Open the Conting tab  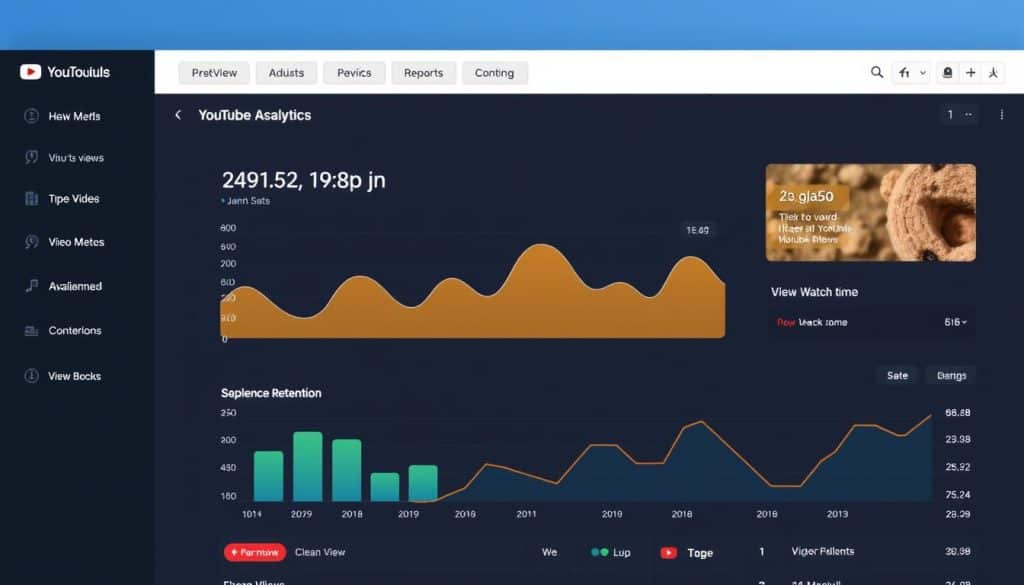(x=494, y=73)
